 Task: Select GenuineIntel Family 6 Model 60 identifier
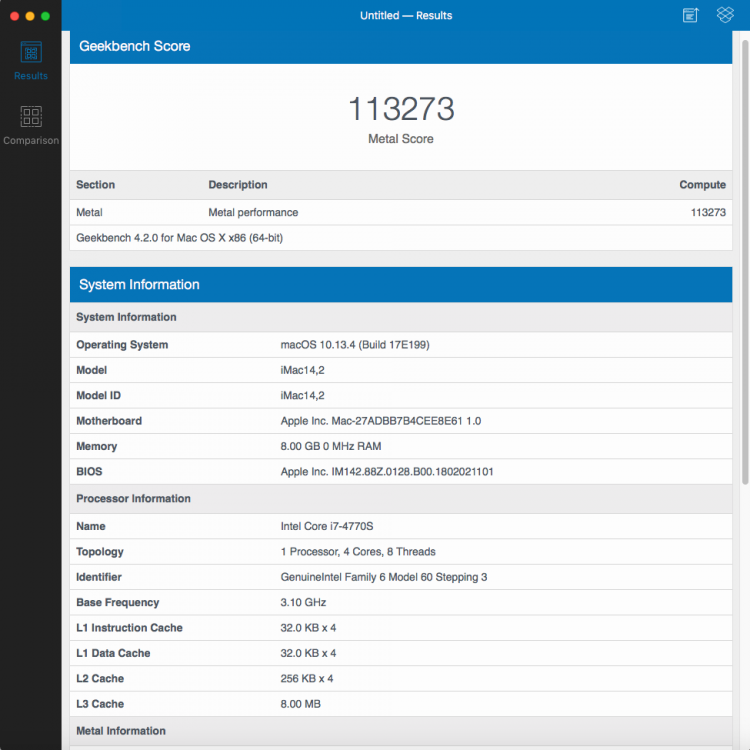[x=384, y=577]
